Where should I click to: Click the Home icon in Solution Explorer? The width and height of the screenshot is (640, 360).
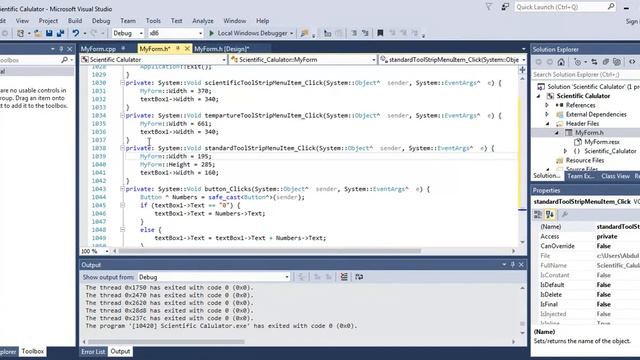[x=561, y=62]
